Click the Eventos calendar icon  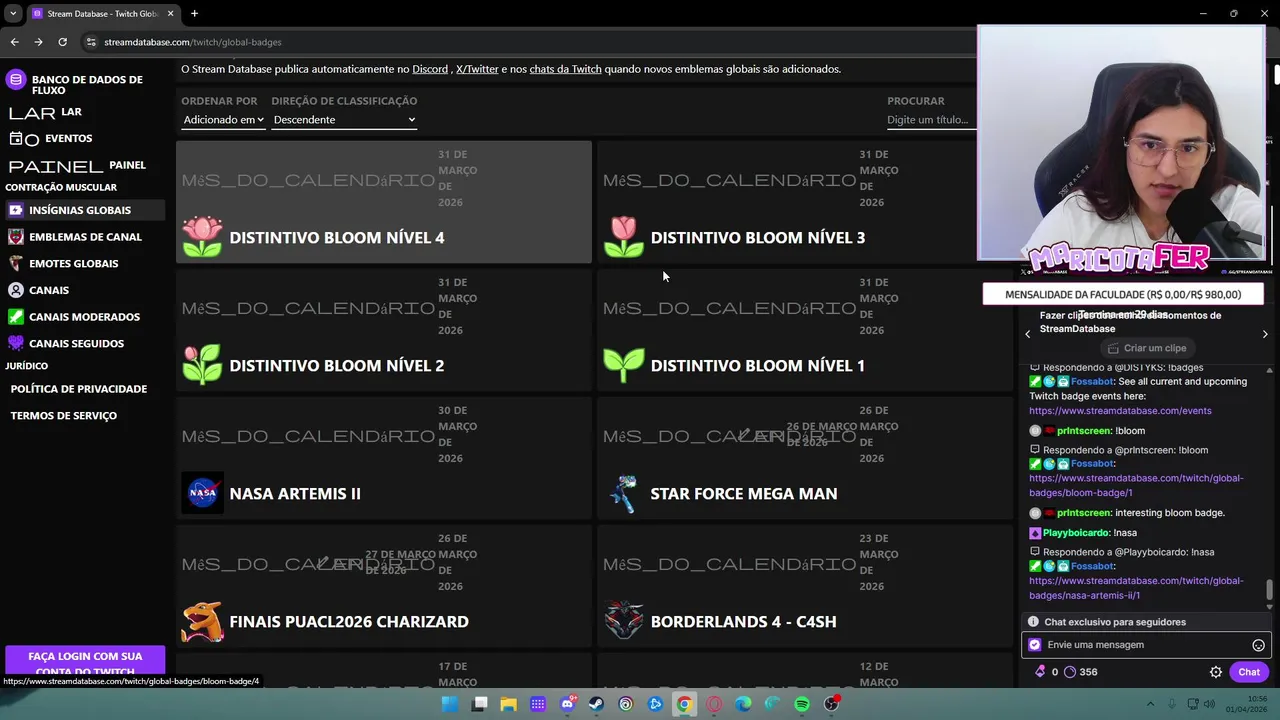coord(16,138)
